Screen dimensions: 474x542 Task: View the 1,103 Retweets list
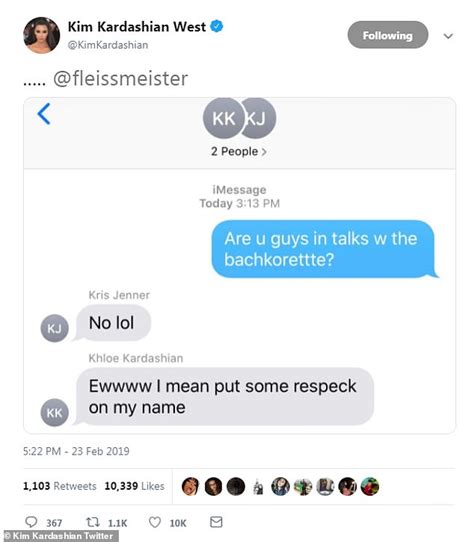(59, 486)
